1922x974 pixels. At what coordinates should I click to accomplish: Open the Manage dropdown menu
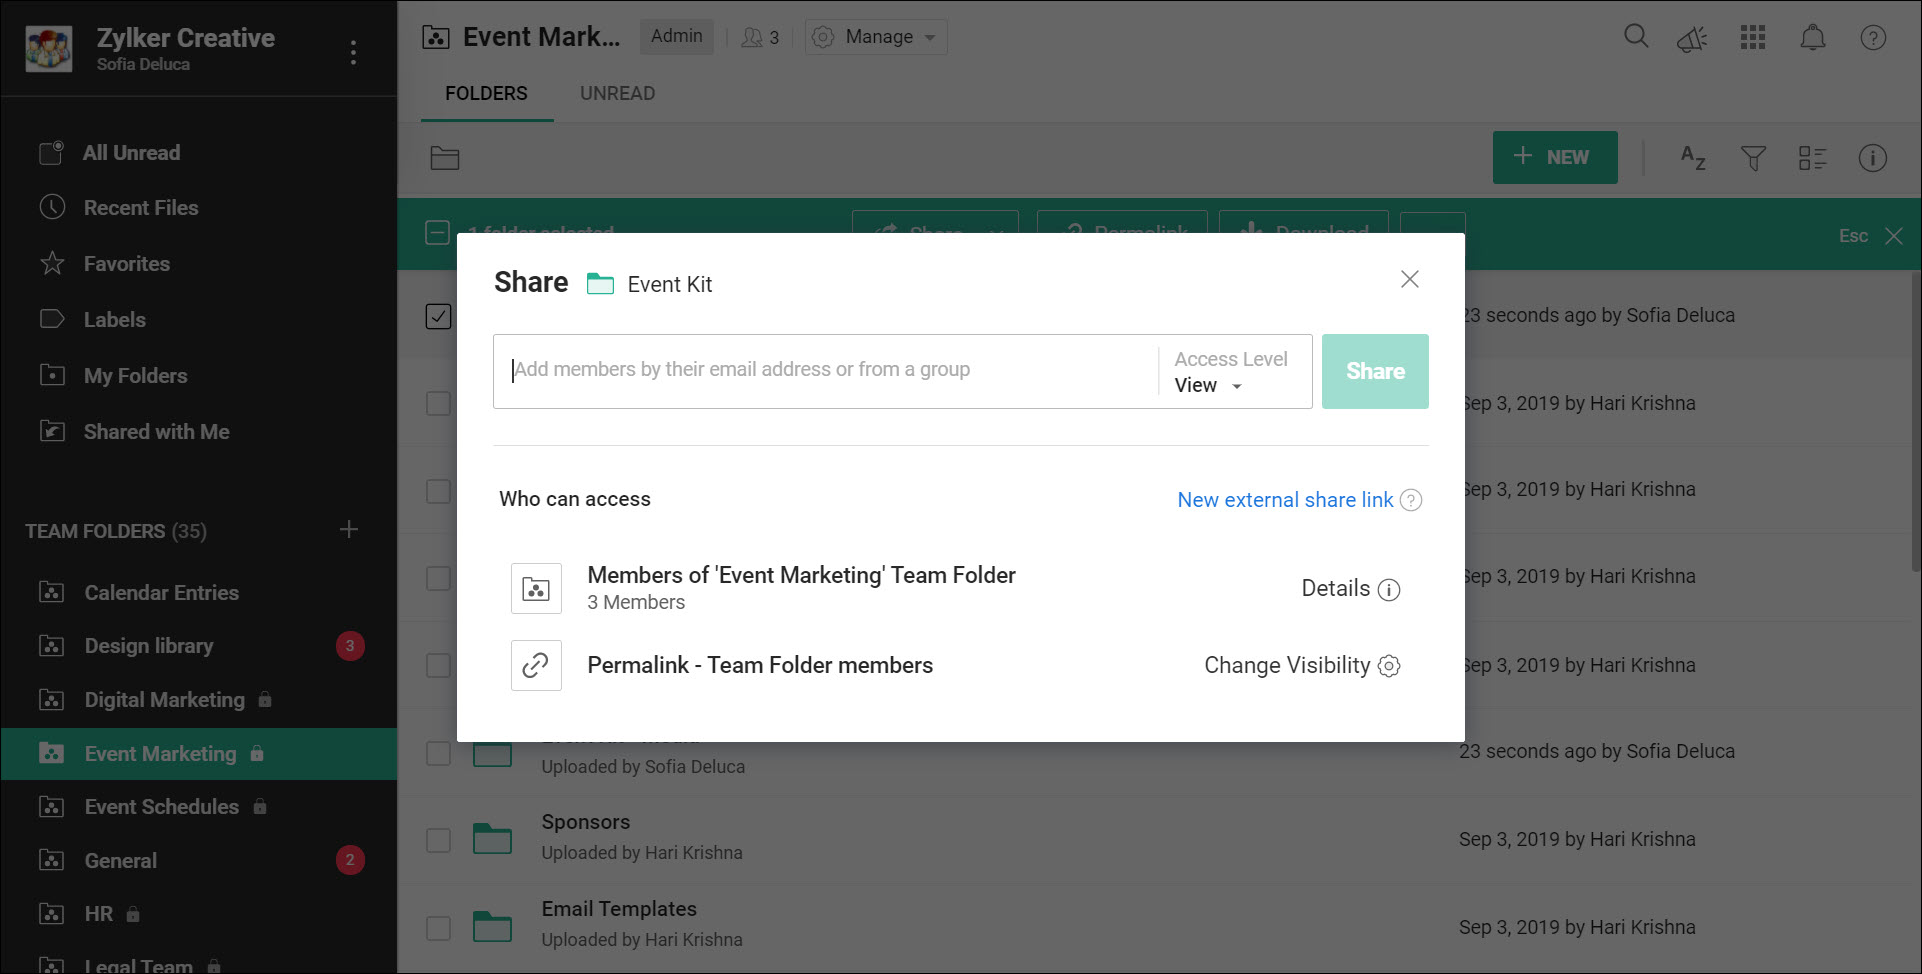pos(877,37)
